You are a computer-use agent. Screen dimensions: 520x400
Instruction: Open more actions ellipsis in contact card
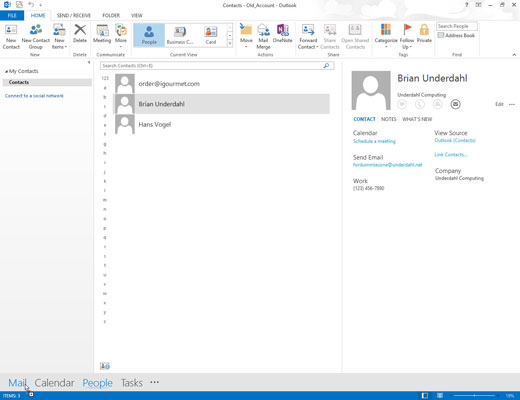coord(512,104)
